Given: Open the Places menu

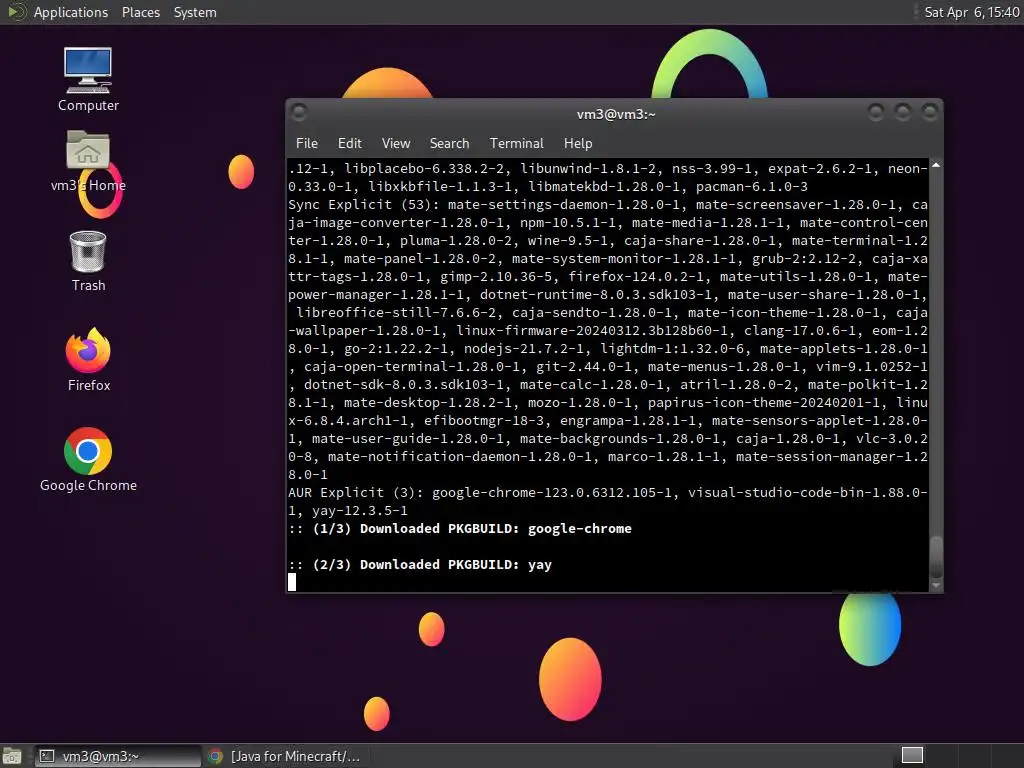Looking at the screenshot, I should click(x=140, y=12).
